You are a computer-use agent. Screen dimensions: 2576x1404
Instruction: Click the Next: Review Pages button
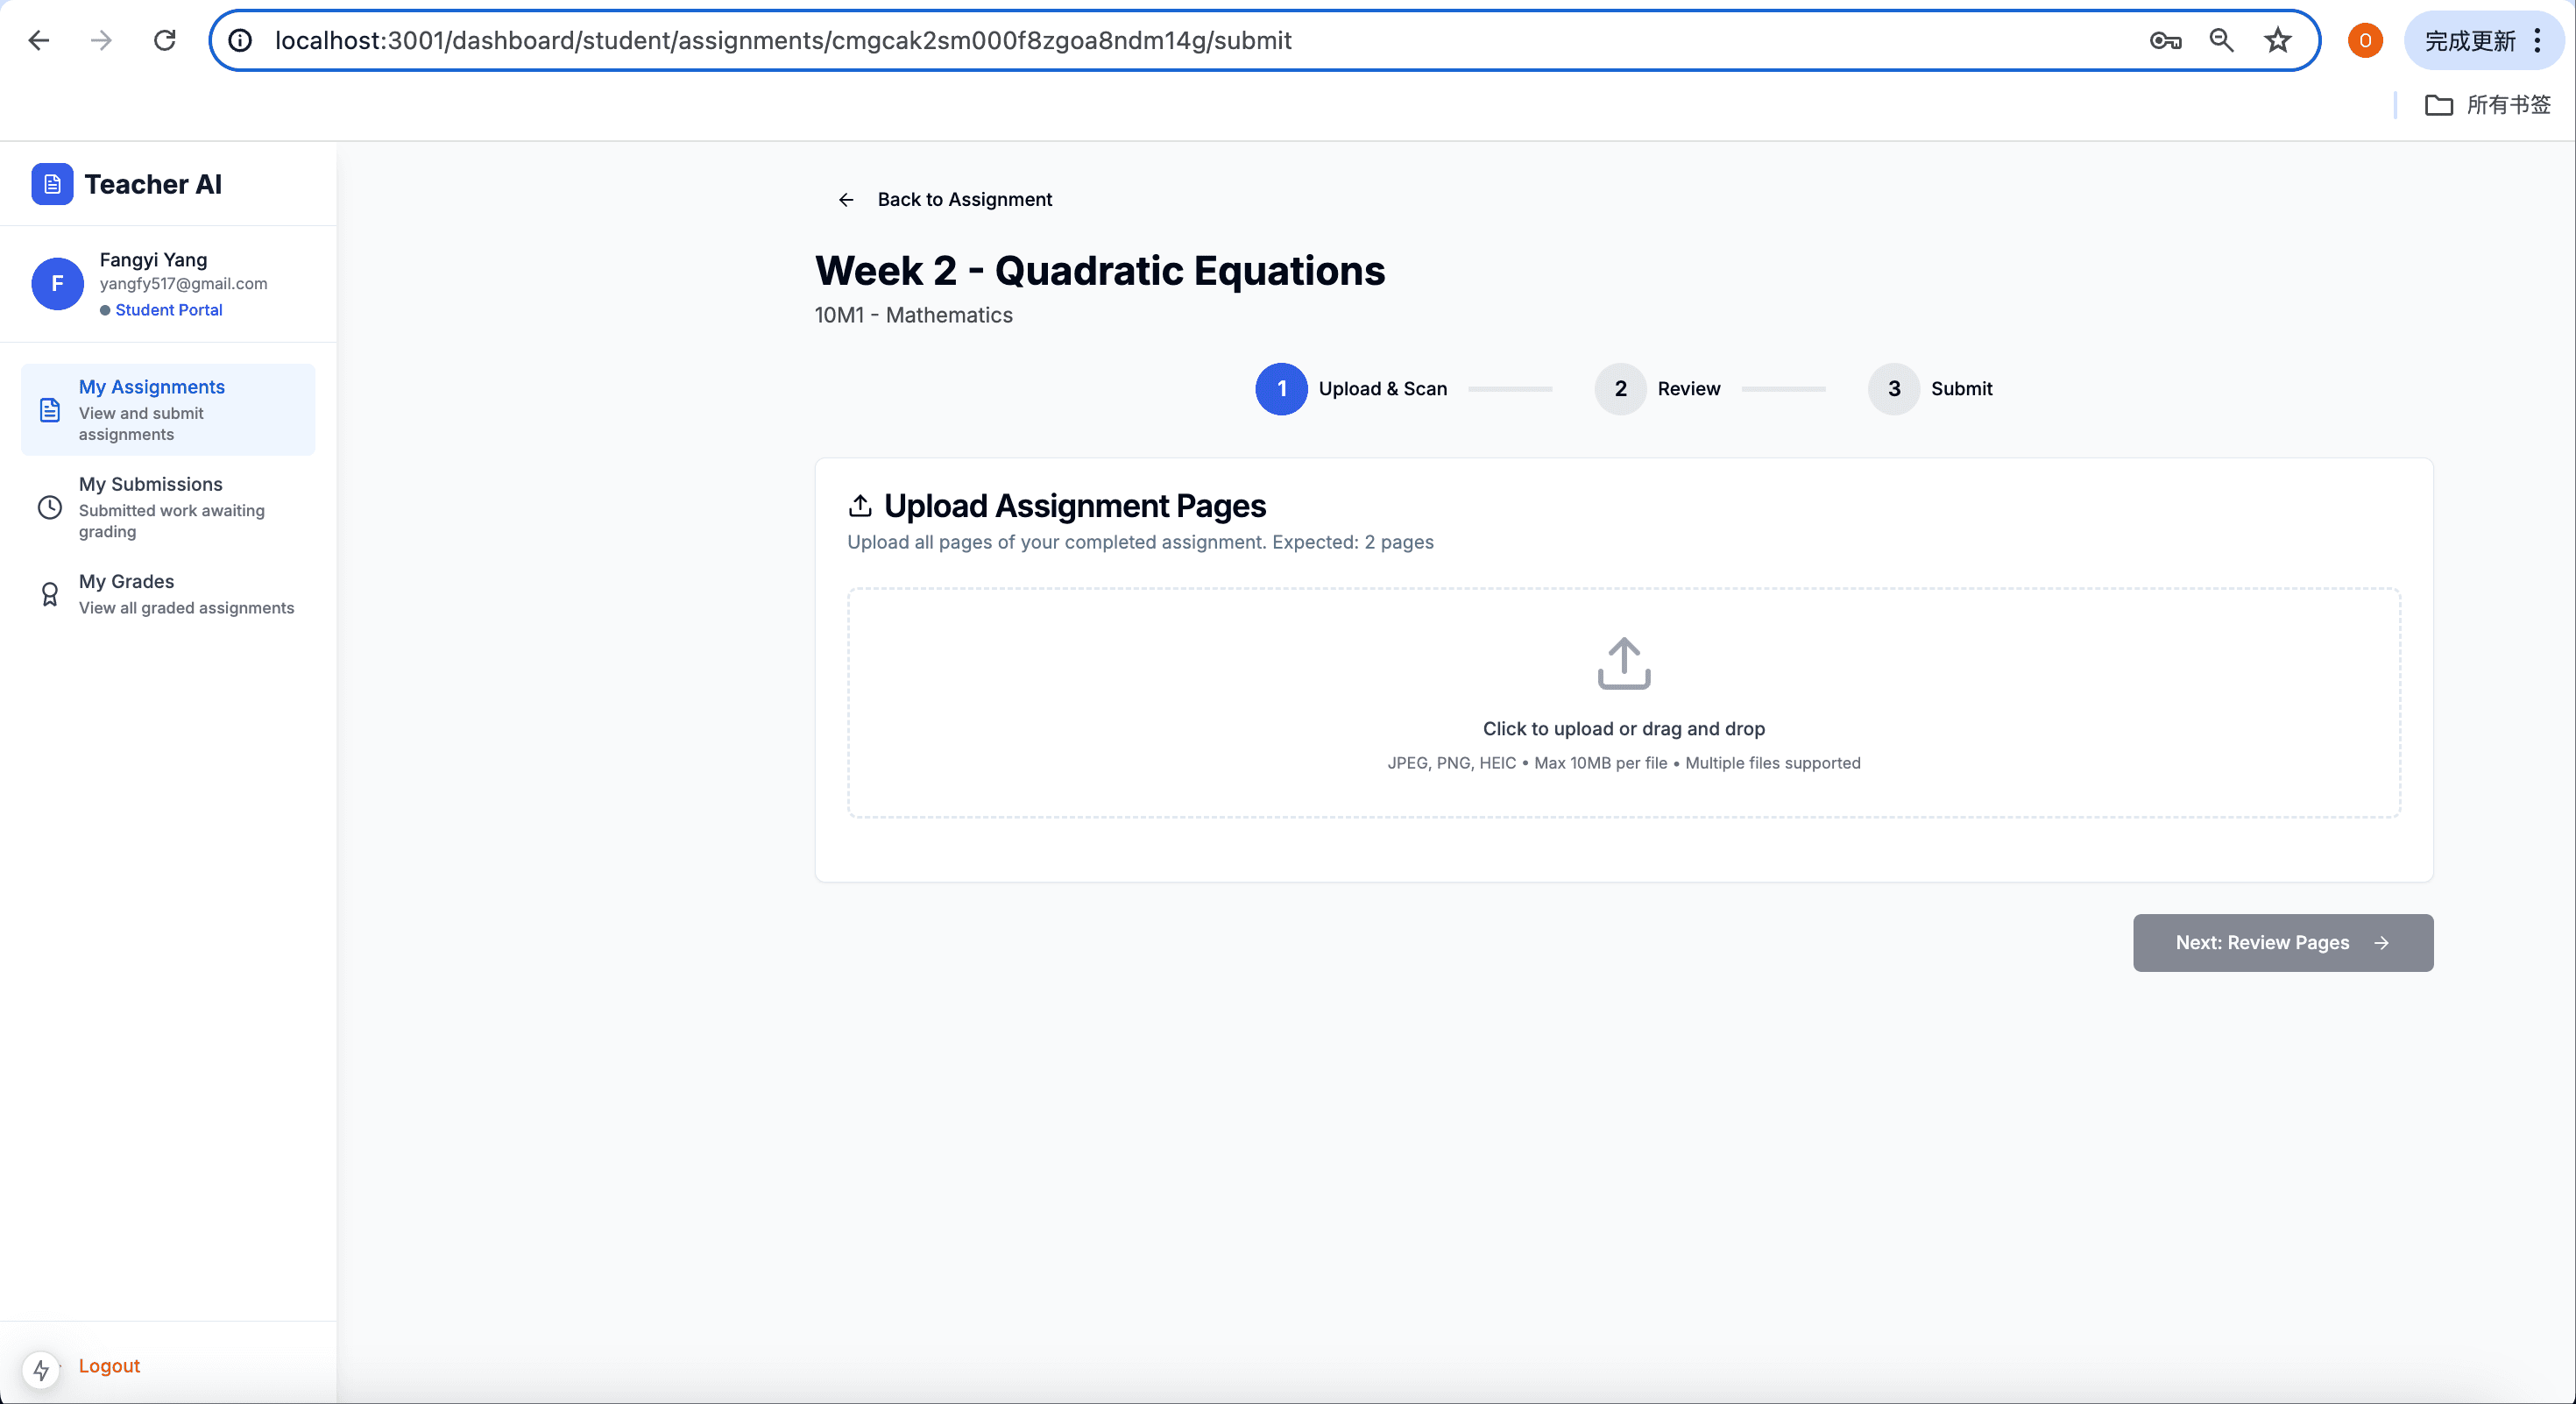coord(2282,943)
